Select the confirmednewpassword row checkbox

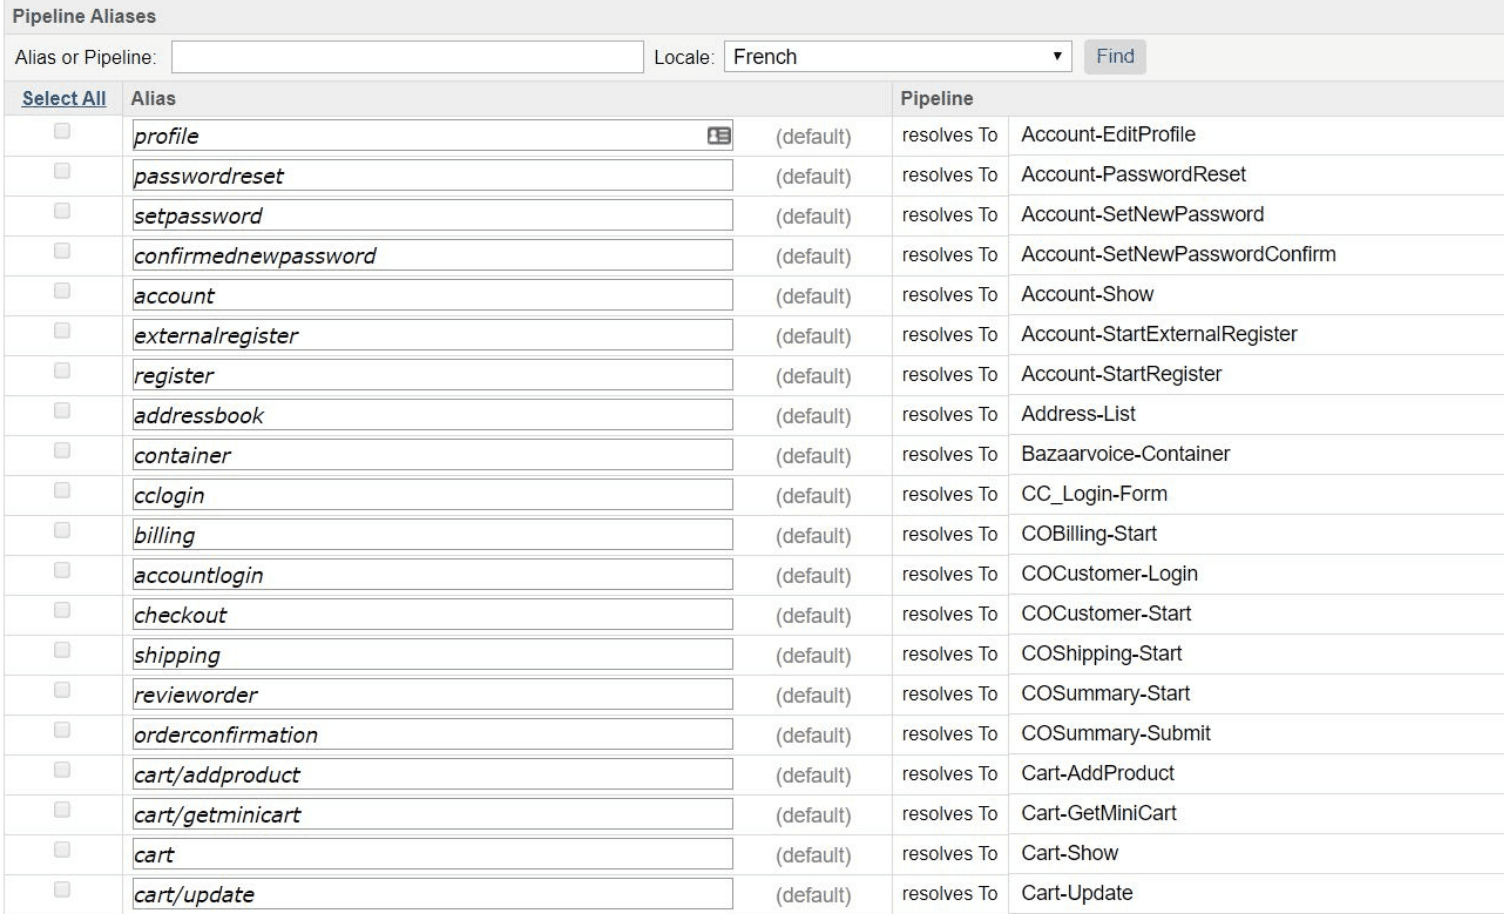click(62, 251)
